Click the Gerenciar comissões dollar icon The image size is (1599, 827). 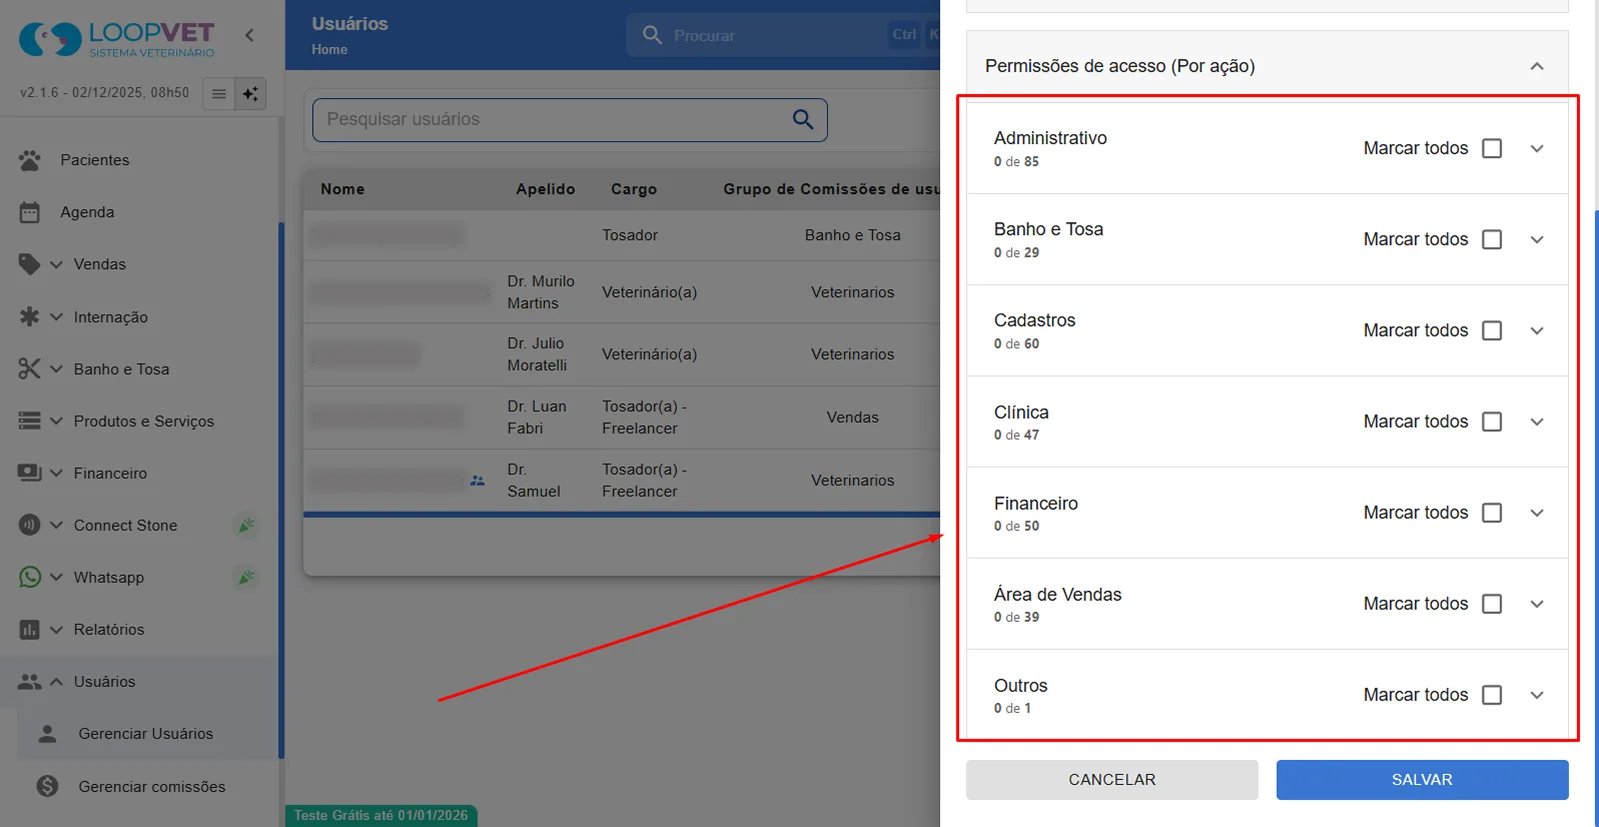pos(47,786)
